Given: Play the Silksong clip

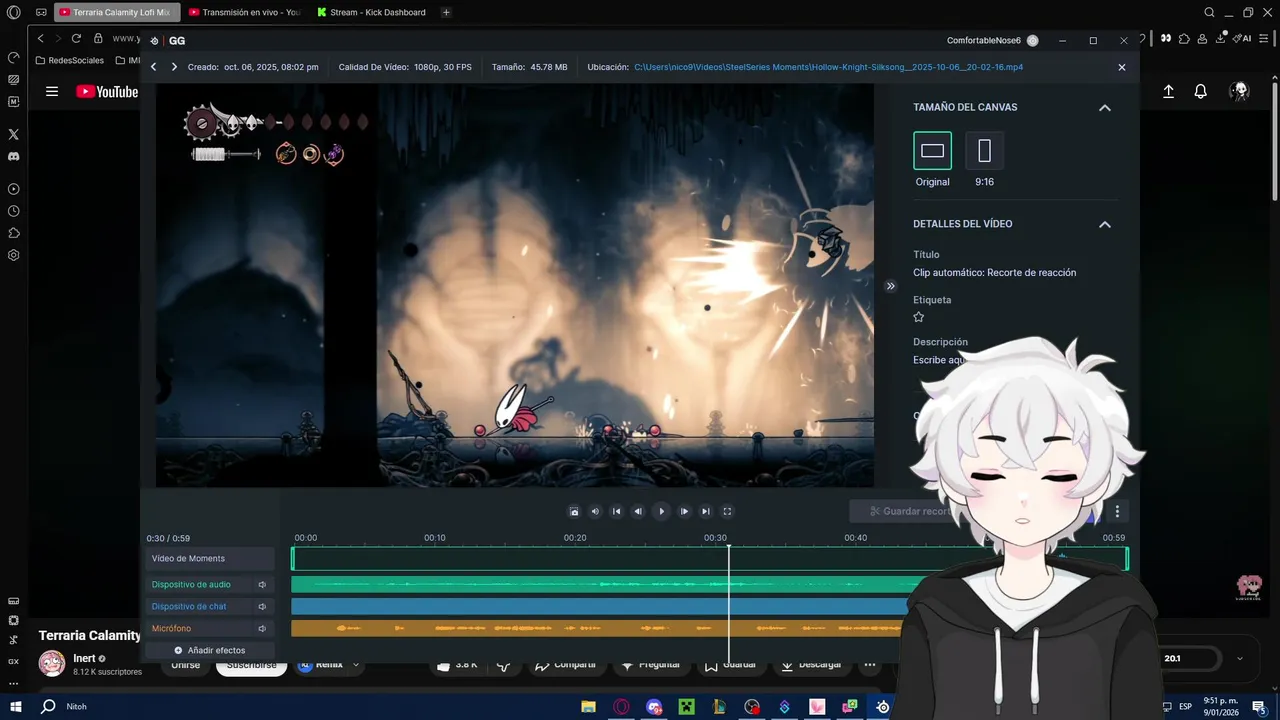Looking at the screenshot, I should coord(661,511).
